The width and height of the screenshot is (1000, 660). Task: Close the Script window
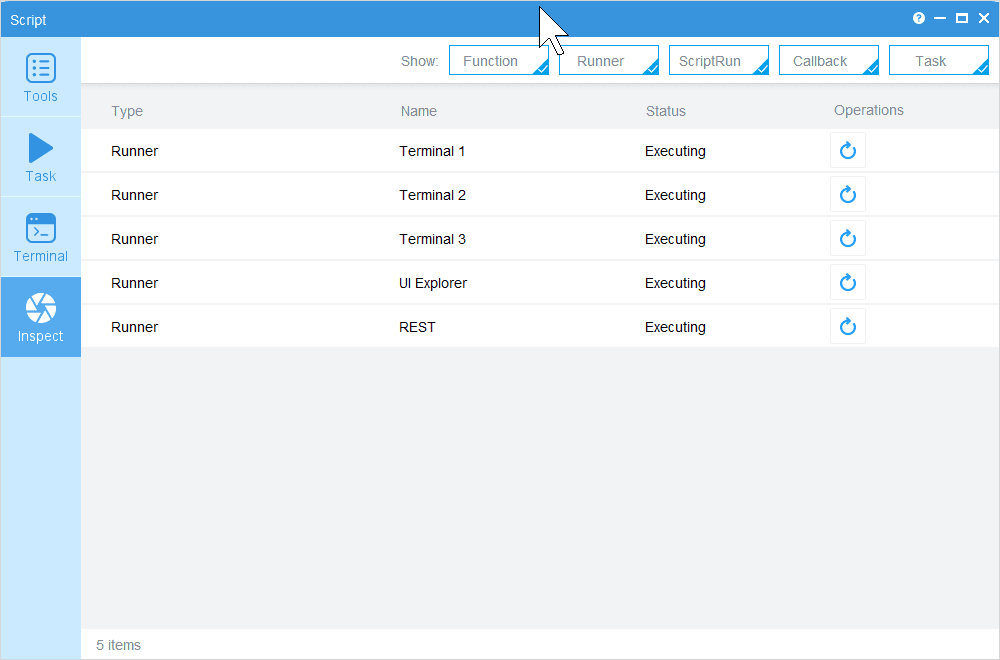pyautogui.click(x=983, y=18)
